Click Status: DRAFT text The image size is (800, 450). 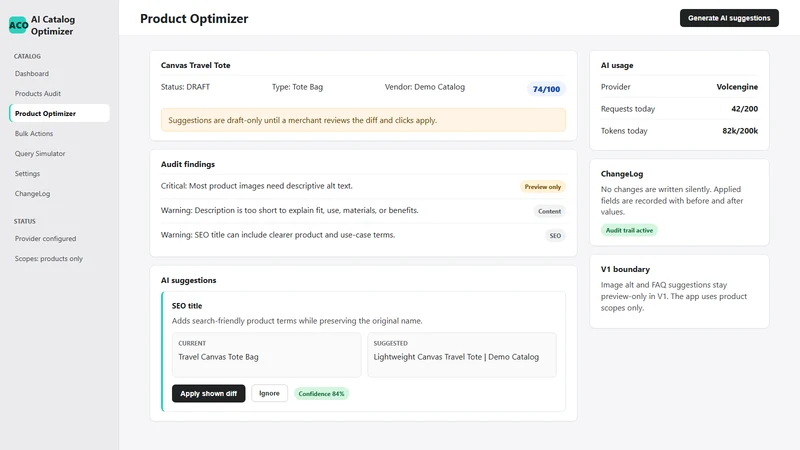[x=185, y=87]
